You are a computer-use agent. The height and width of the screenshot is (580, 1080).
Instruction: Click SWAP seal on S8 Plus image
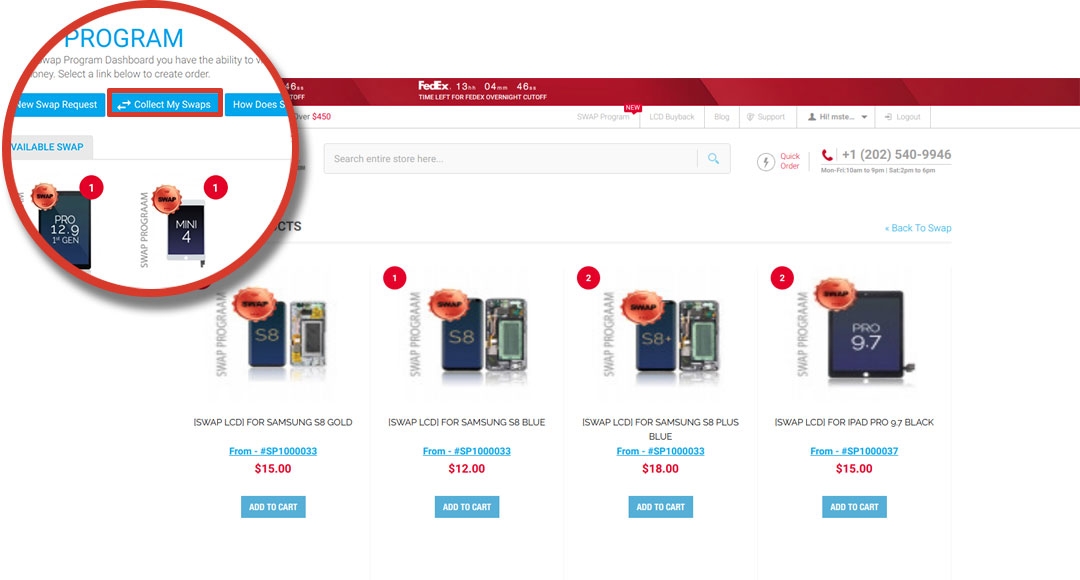point(643,306)
